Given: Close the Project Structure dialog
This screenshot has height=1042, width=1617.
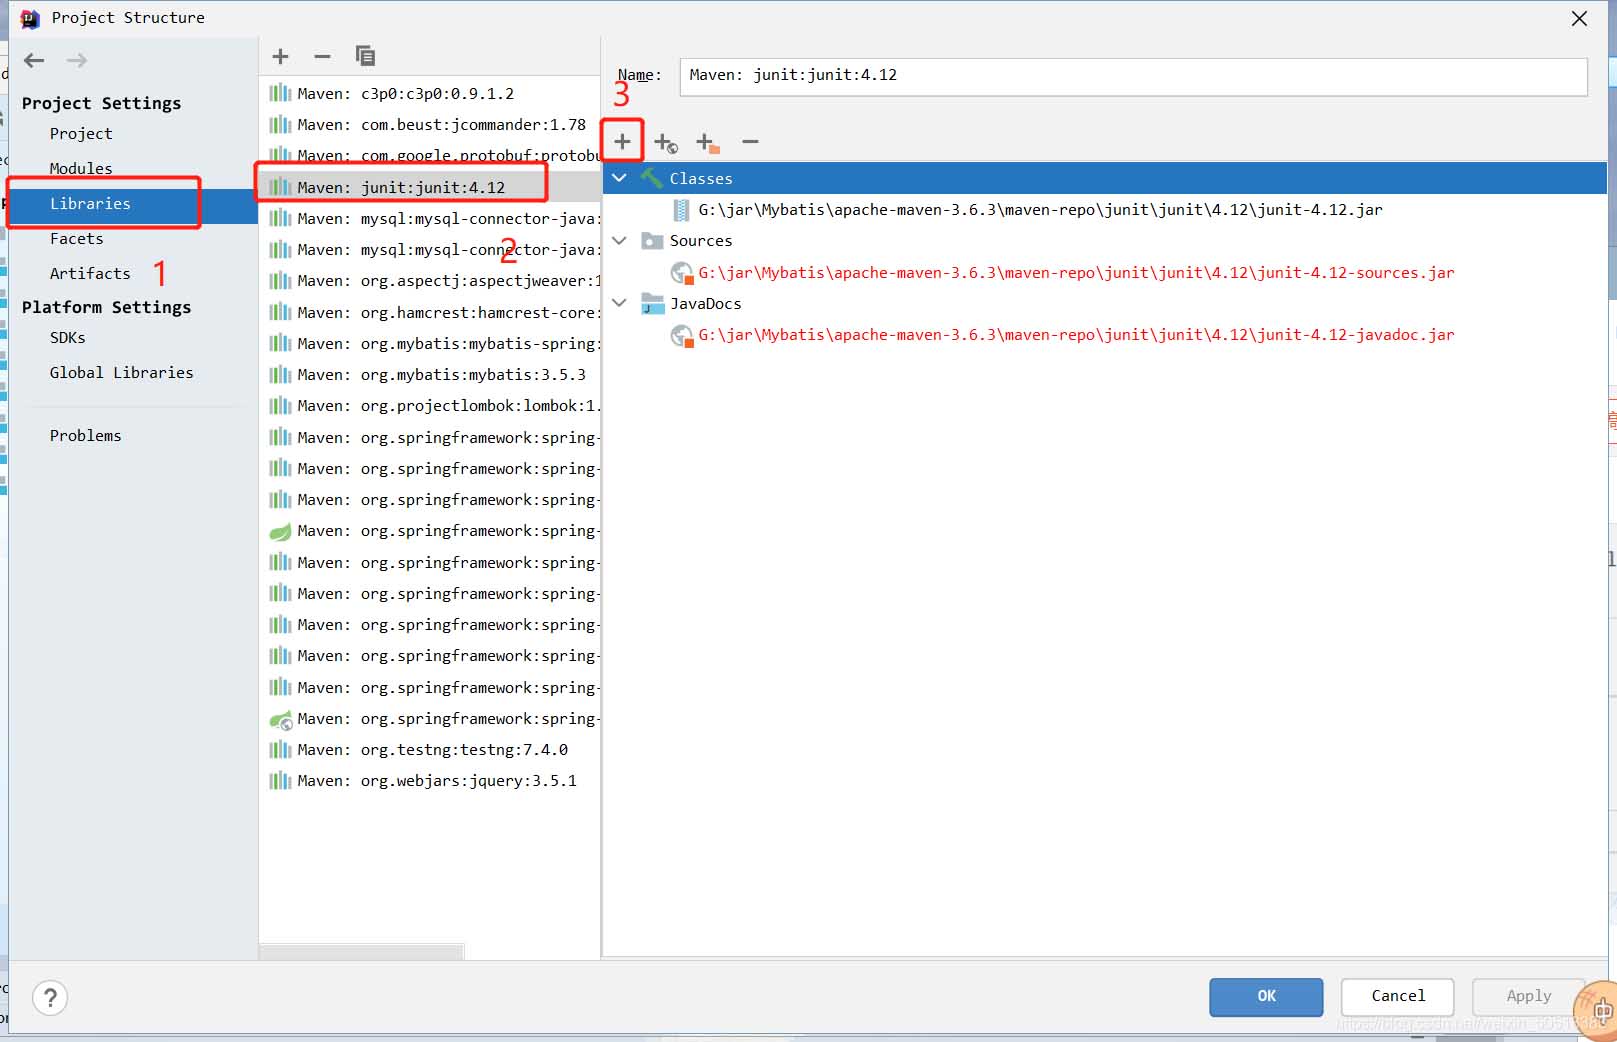Looking at the screenshot, I should click(x=1579, y=18).
